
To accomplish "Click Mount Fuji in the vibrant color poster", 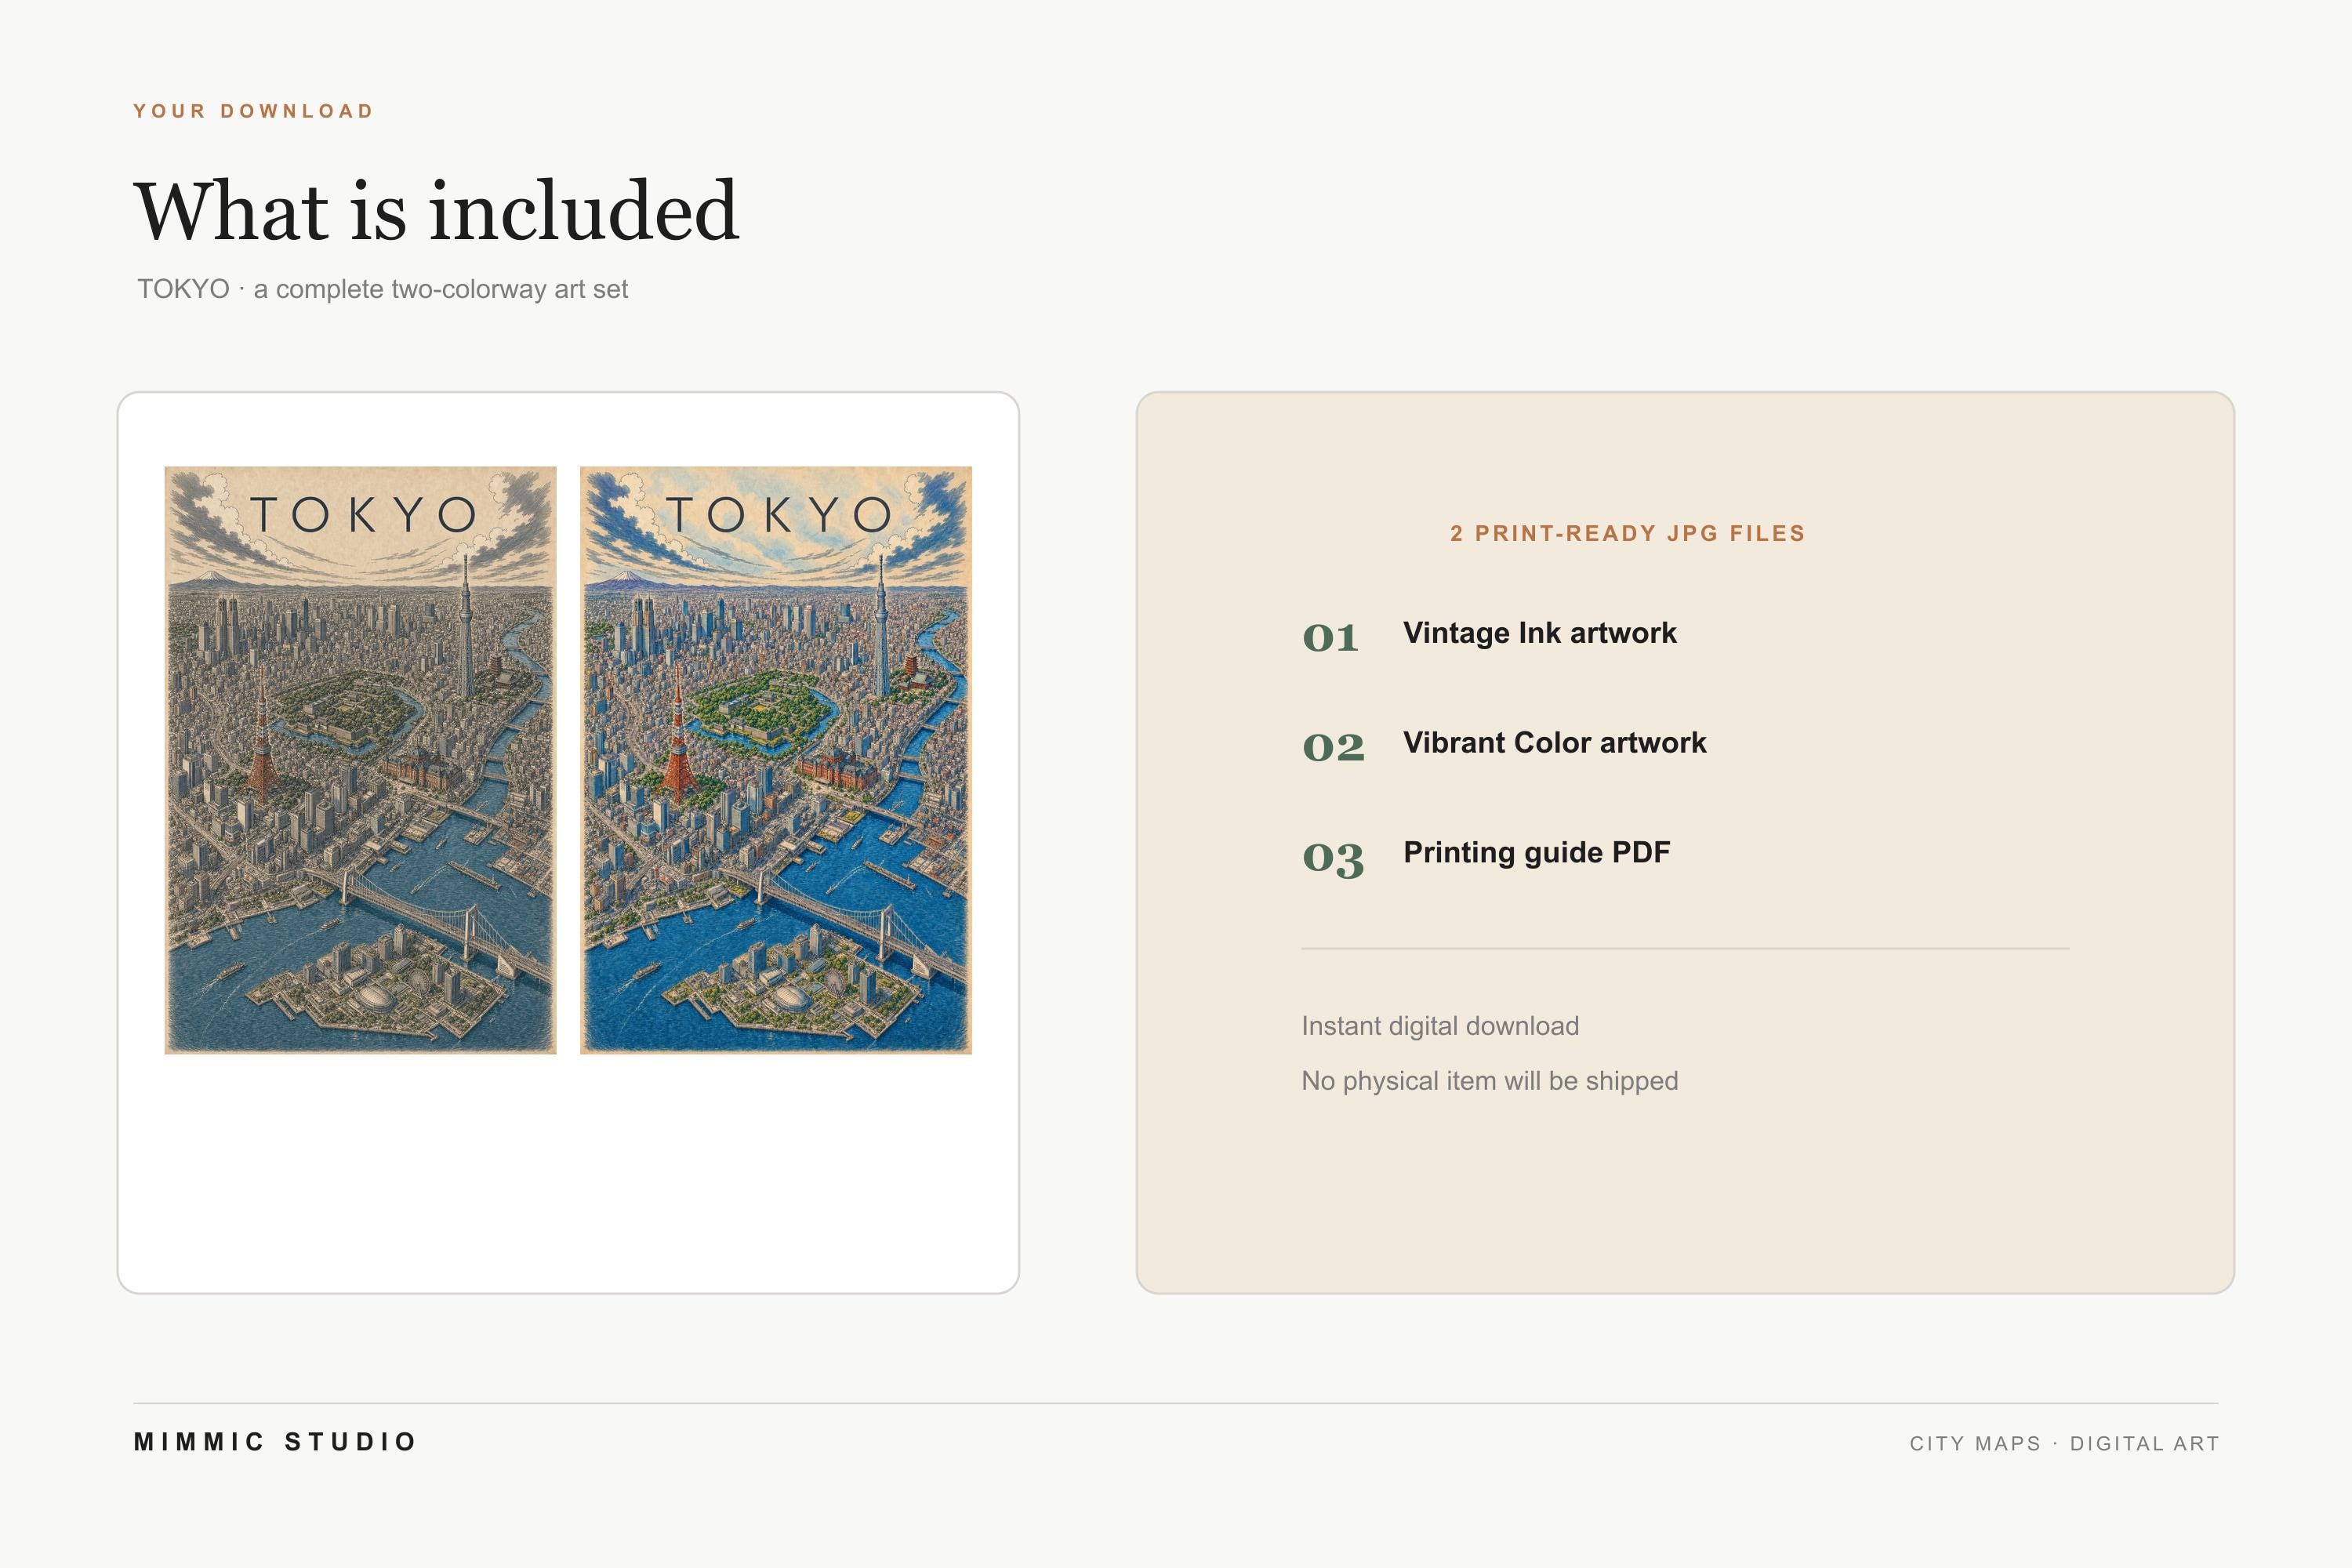I will click(x=626, y=576).
